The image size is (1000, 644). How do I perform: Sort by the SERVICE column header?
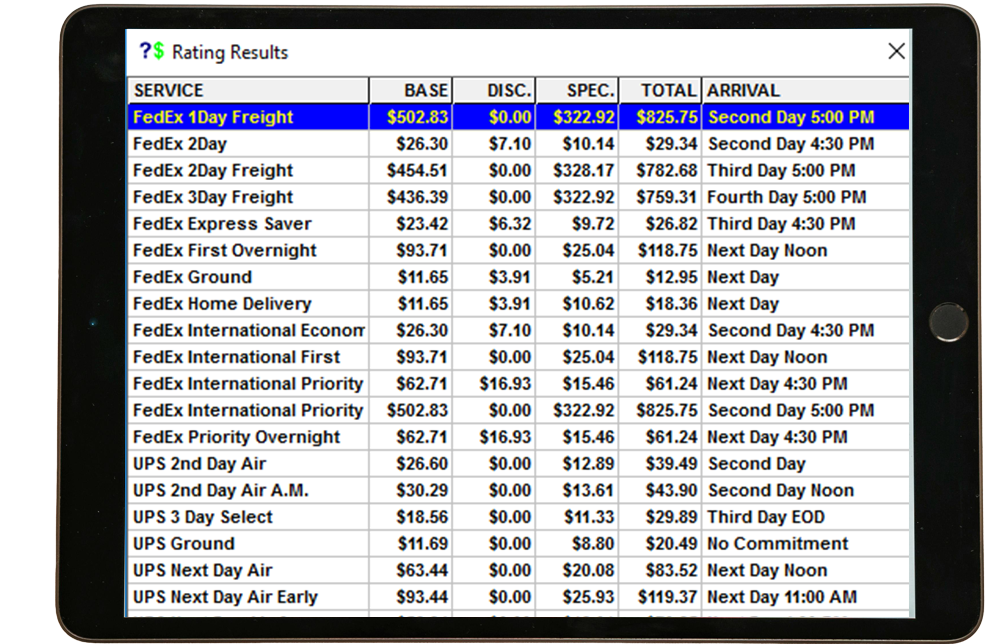tap(248, 90)
